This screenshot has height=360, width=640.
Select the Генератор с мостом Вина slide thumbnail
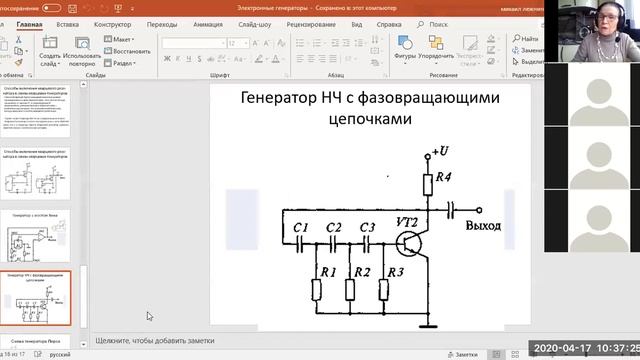pyautogui.click(x=36, y=236)
